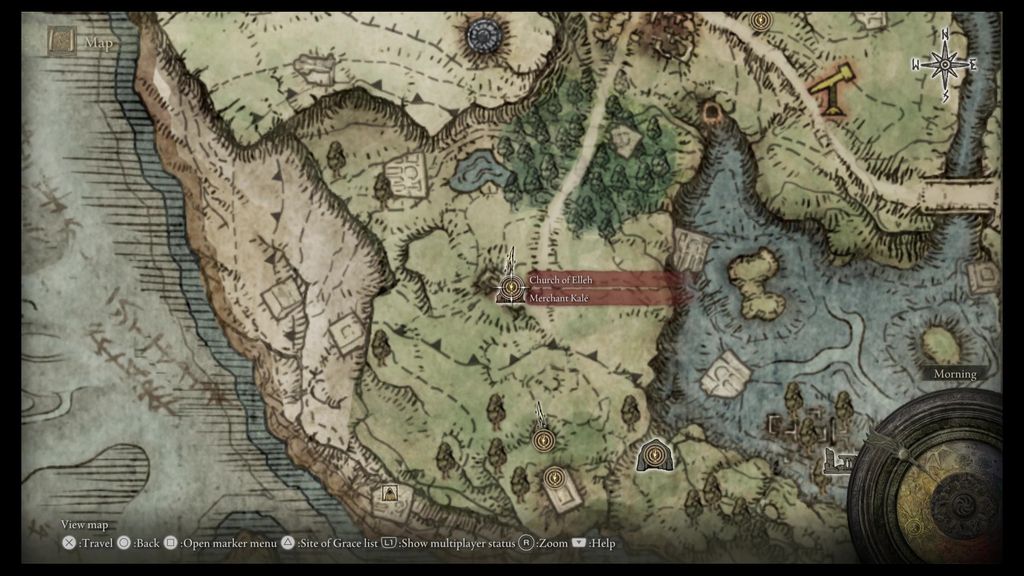Select the small yellow ruins marker bottom left
The image size is (1024, 576).
pyautogui.click(x=390, y=494)
